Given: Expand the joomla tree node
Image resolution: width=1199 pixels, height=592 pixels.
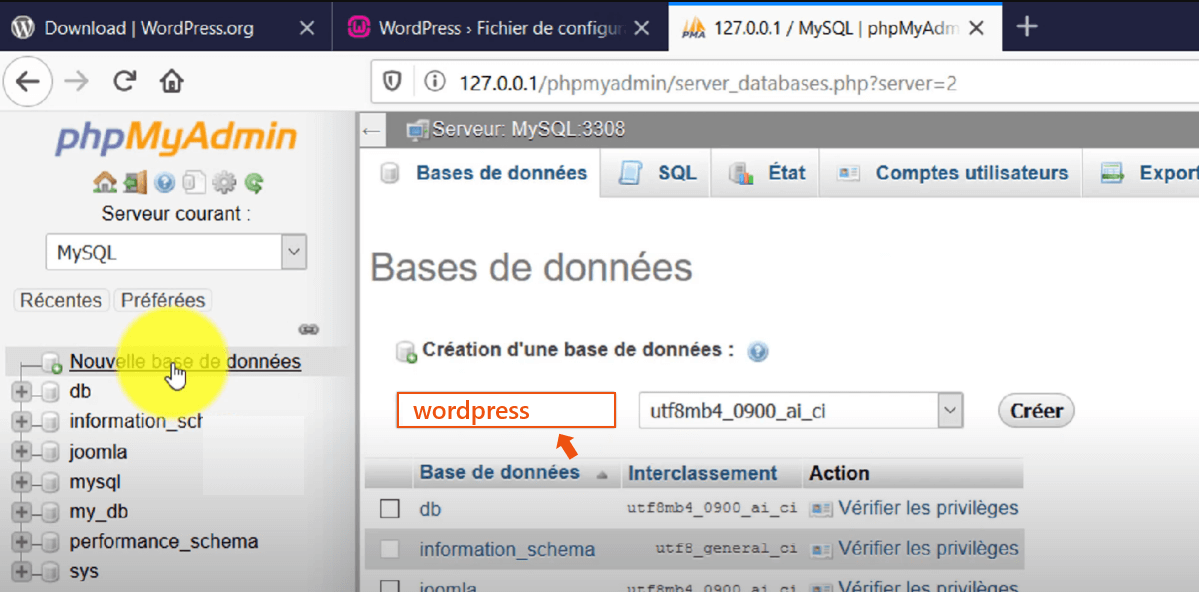Looking at the screenshot, I should coord(21,452).
